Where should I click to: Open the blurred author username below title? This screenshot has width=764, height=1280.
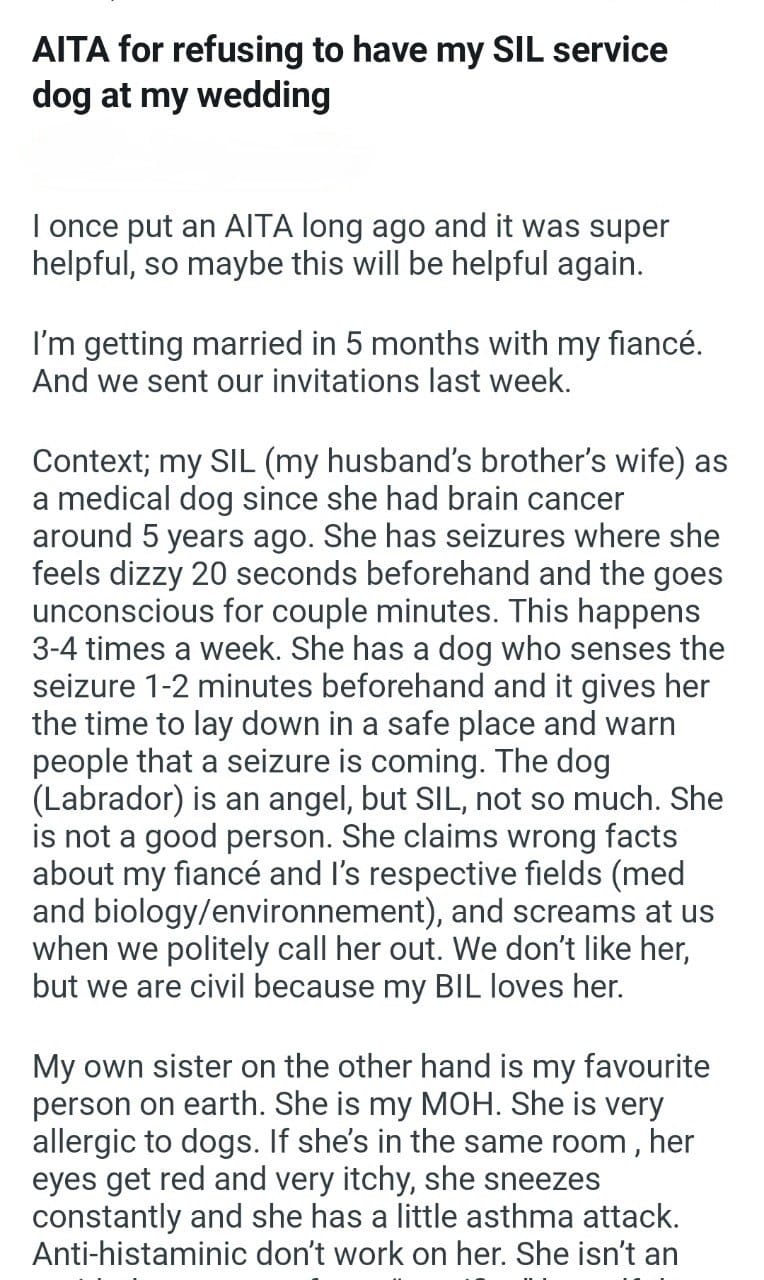[x=200, y=162]
